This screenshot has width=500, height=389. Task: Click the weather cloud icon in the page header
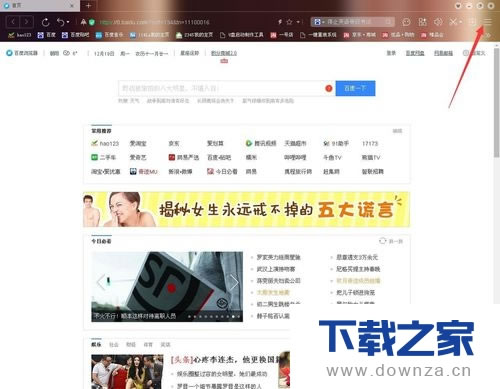(66, 53)
